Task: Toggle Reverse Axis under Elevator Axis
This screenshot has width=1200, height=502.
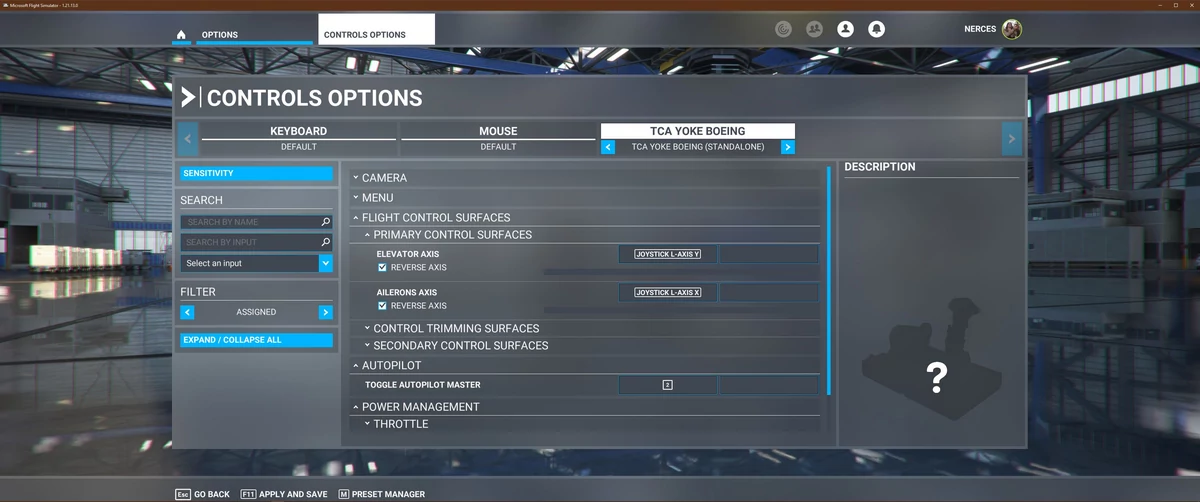Action: click(383, 268)
